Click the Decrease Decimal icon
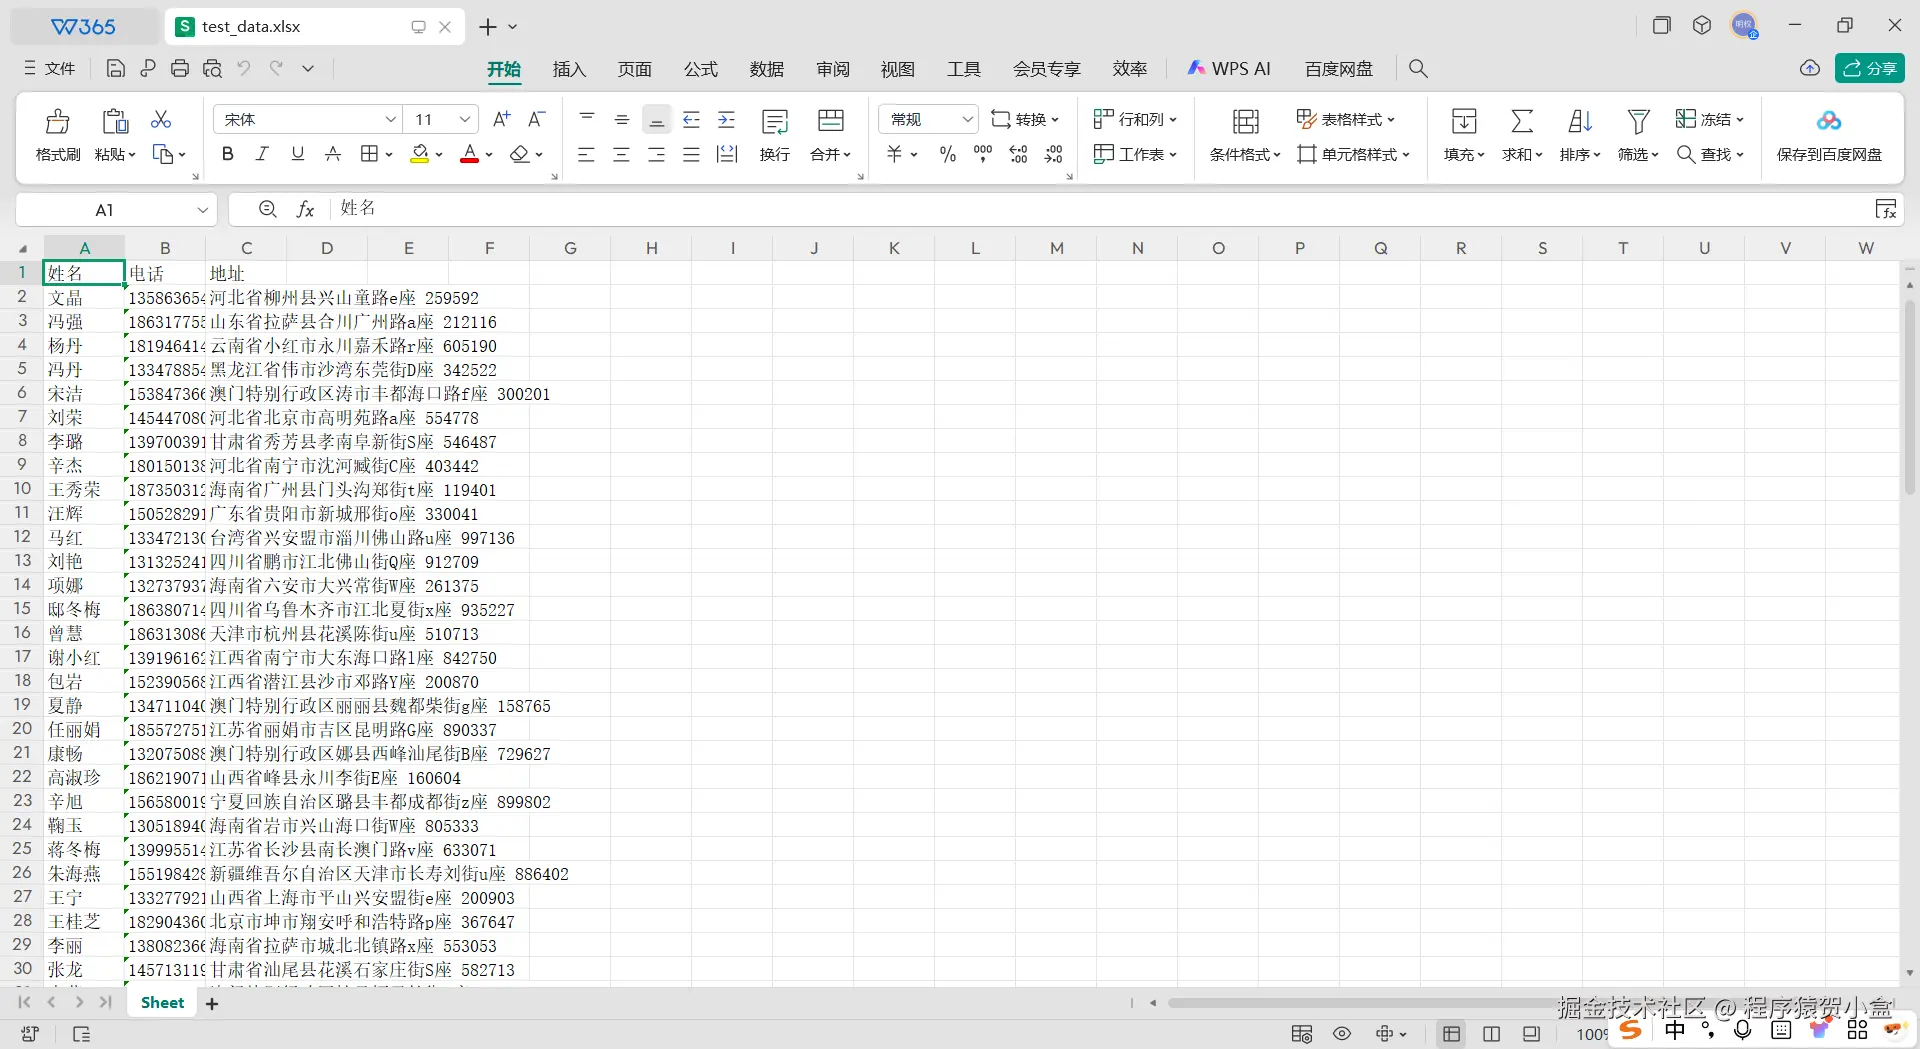Image resolution: width=1920 pixels, height=1049 pixels. pos(1054,154)
